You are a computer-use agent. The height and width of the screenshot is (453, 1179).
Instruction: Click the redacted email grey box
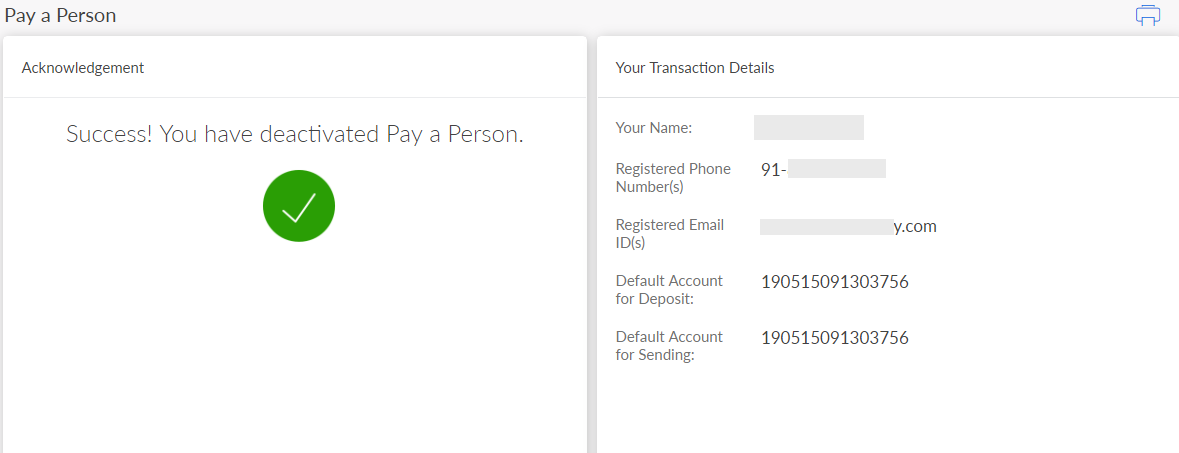[825, 227]
